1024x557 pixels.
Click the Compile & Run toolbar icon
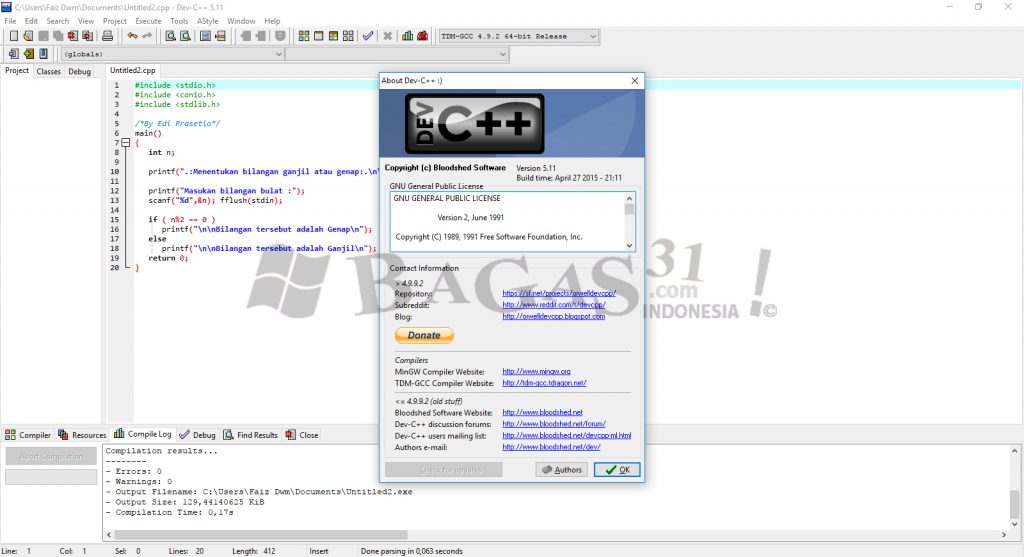(x=333, y=36)
